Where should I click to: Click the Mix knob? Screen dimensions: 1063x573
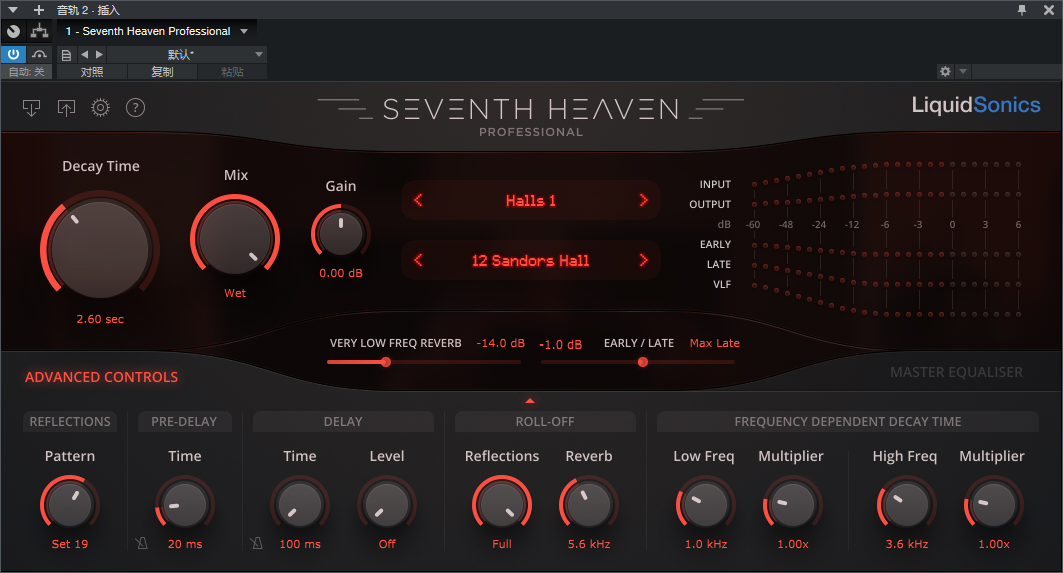235,239
